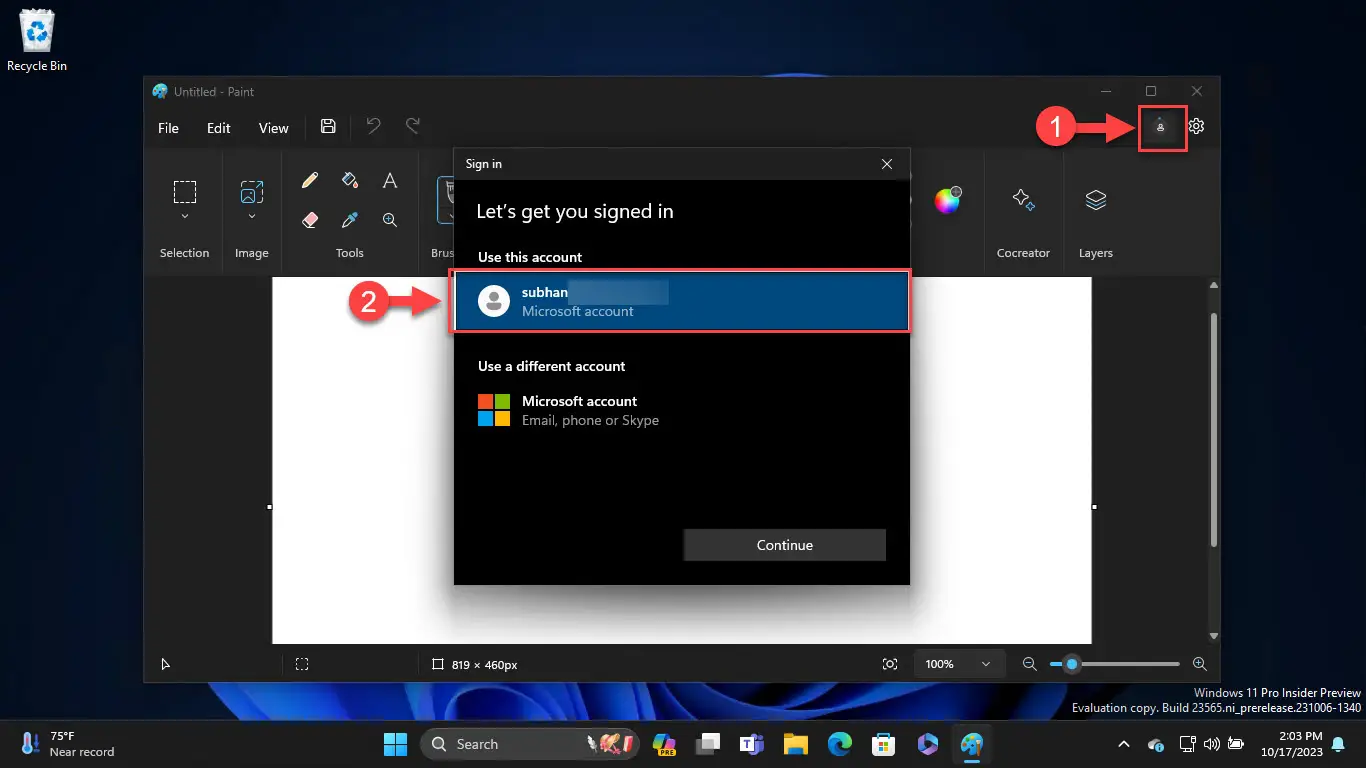
Task: Click the Save icon in Paint
Action: [328, 127]
